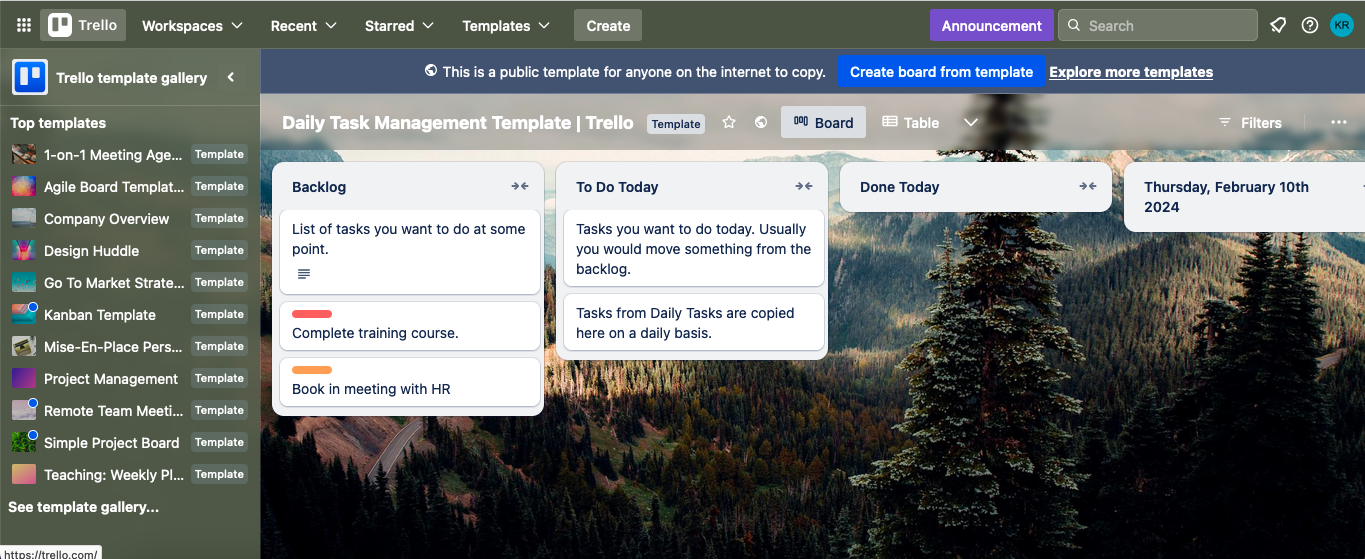Open the Filters menu
The width and height of the screenshot is (1365, 559).
[x=1249, y=122]
